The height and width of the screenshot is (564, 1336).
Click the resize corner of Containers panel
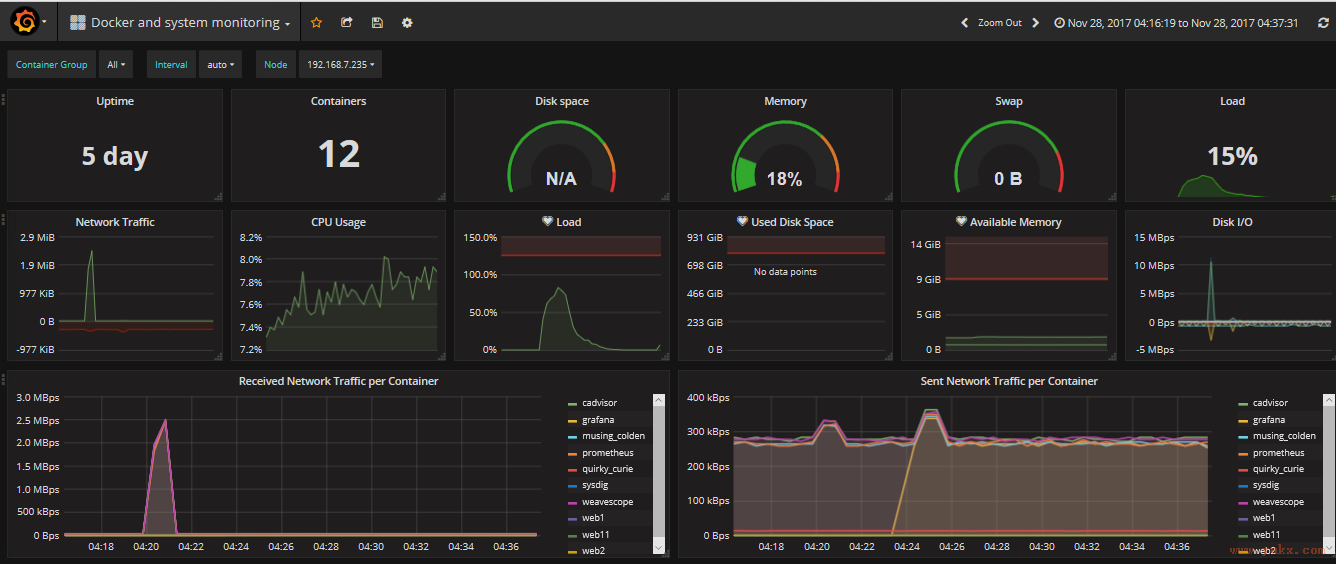(x=442, y=197)
